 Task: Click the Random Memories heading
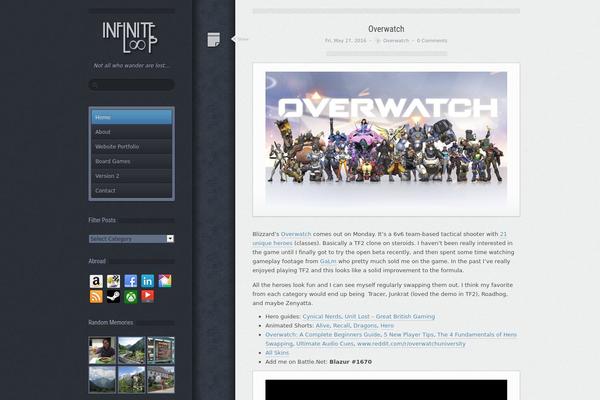pyautogui.click(x=111, y=323)
